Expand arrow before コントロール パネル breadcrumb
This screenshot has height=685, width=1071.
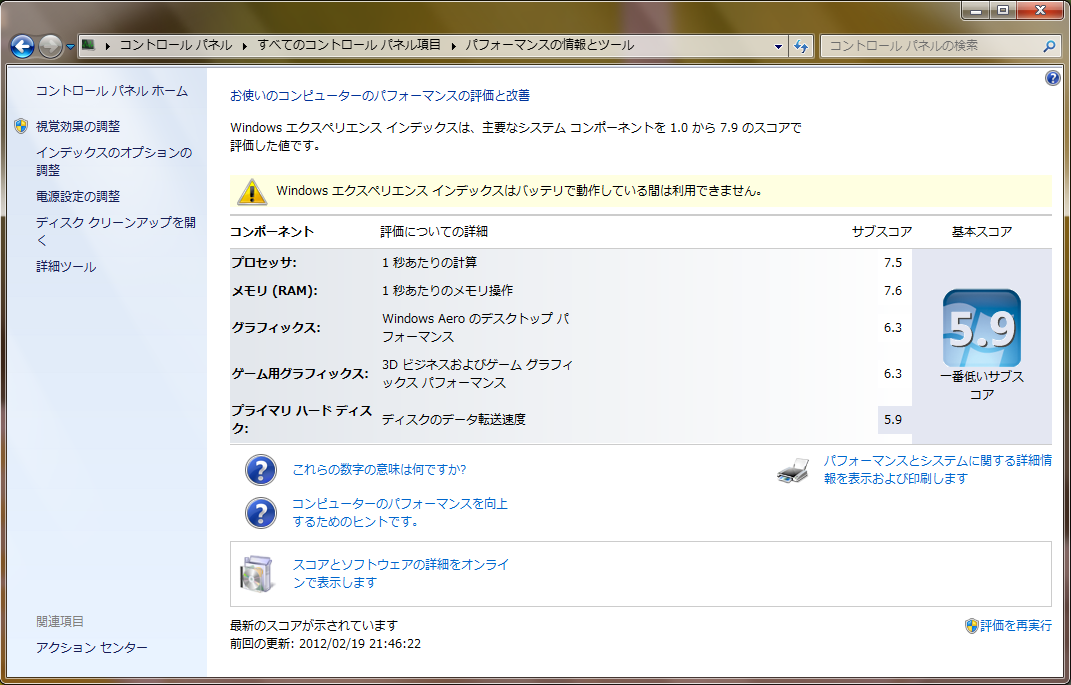107,46
